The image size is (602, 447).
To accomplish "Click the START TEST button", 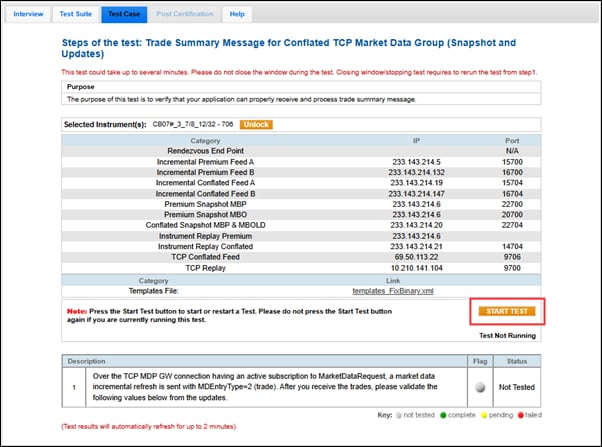I will point(507,312).
